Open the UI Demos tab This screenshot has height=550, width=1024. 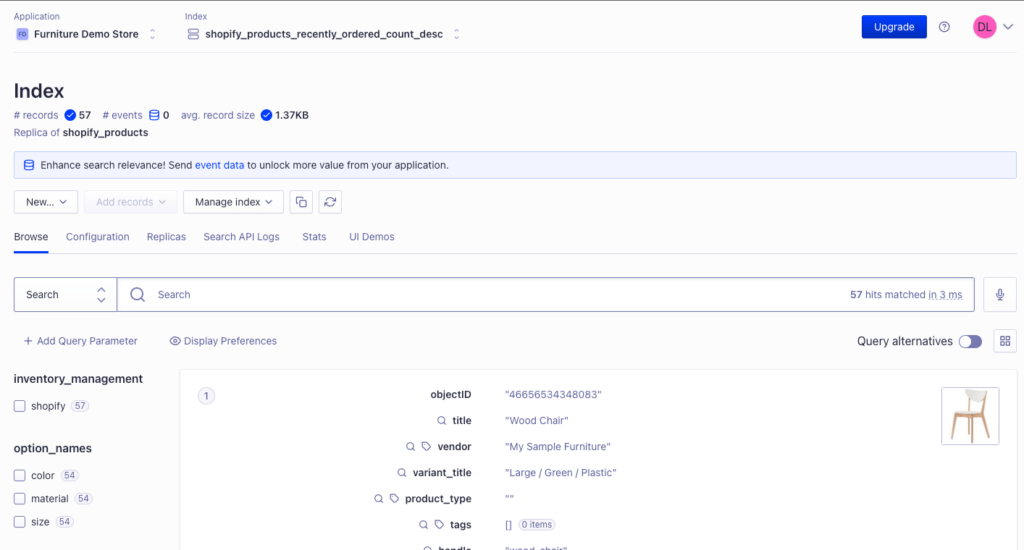click(x=372, y=237)
